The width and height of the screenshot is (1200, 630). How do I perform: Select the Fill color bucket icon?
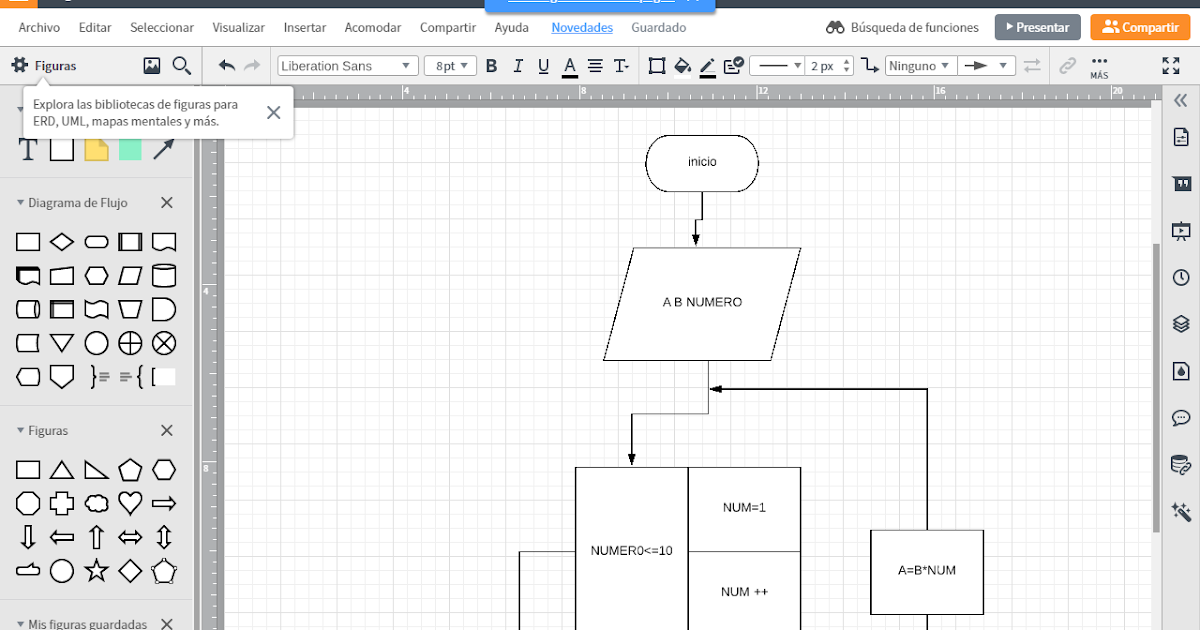[682, 65]
